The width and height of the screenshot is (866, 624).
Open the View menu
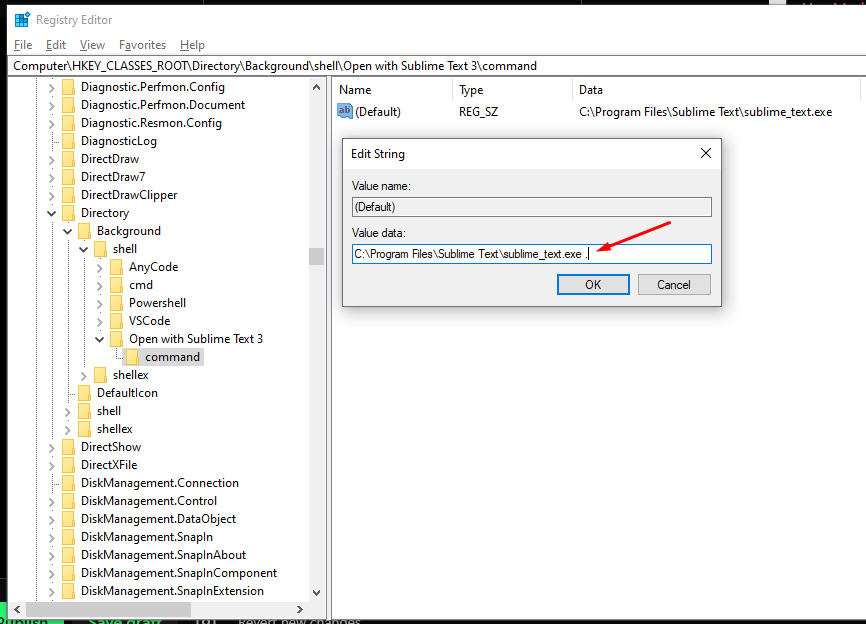coord(92,45)
